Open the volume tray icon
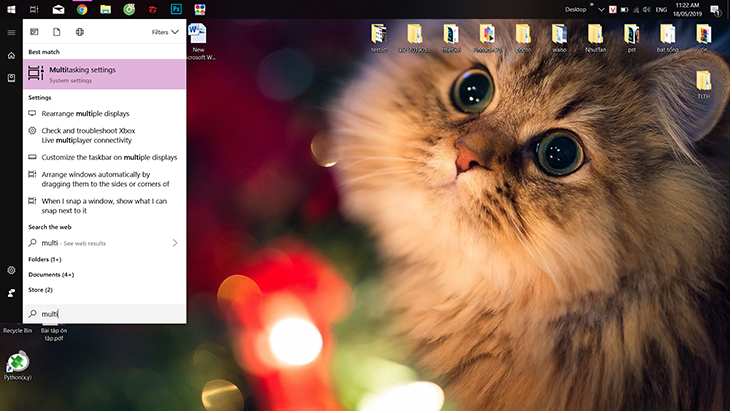Viewport: 732px width, 413px height. 647,9
